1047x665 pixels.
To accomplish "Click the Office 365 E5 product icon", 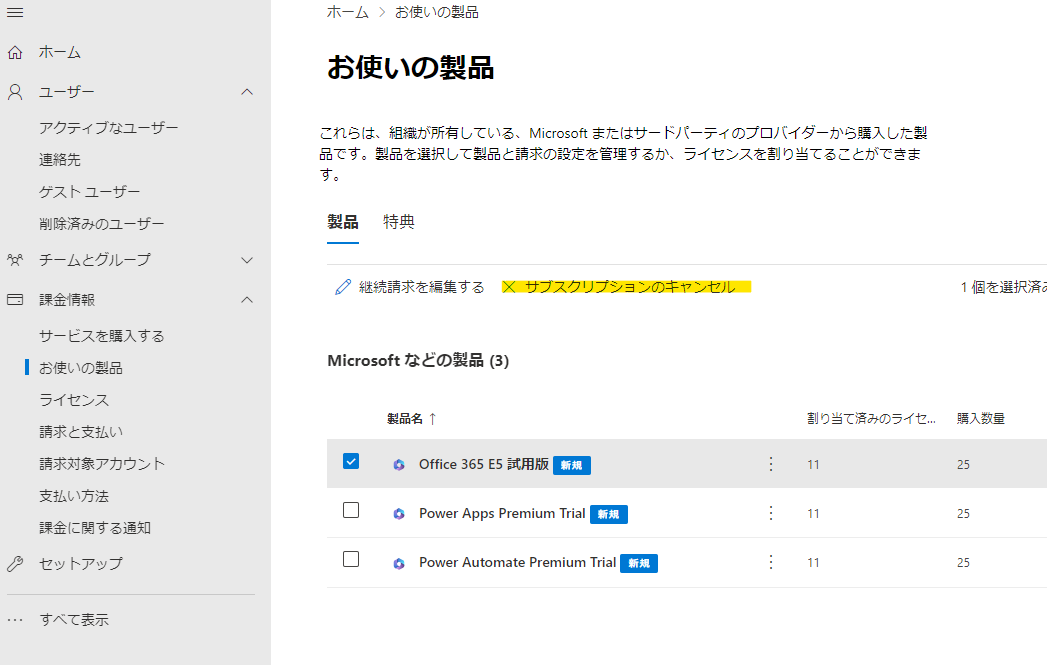I will click(399, 465).
